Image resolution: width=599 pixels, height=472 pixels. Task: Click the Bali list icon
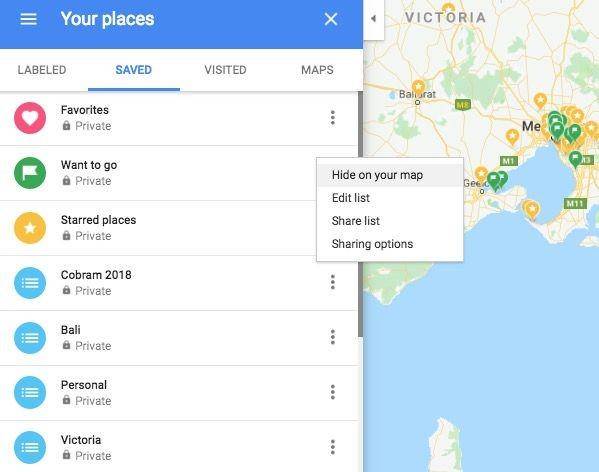[30, 338]
